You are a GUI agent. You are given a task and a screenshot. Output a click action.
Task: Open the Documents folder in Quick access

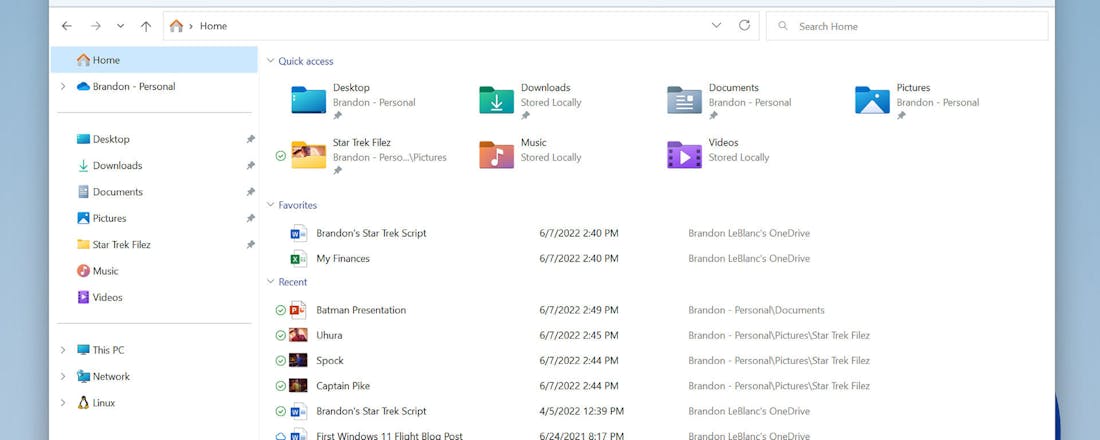pos(730,100)
